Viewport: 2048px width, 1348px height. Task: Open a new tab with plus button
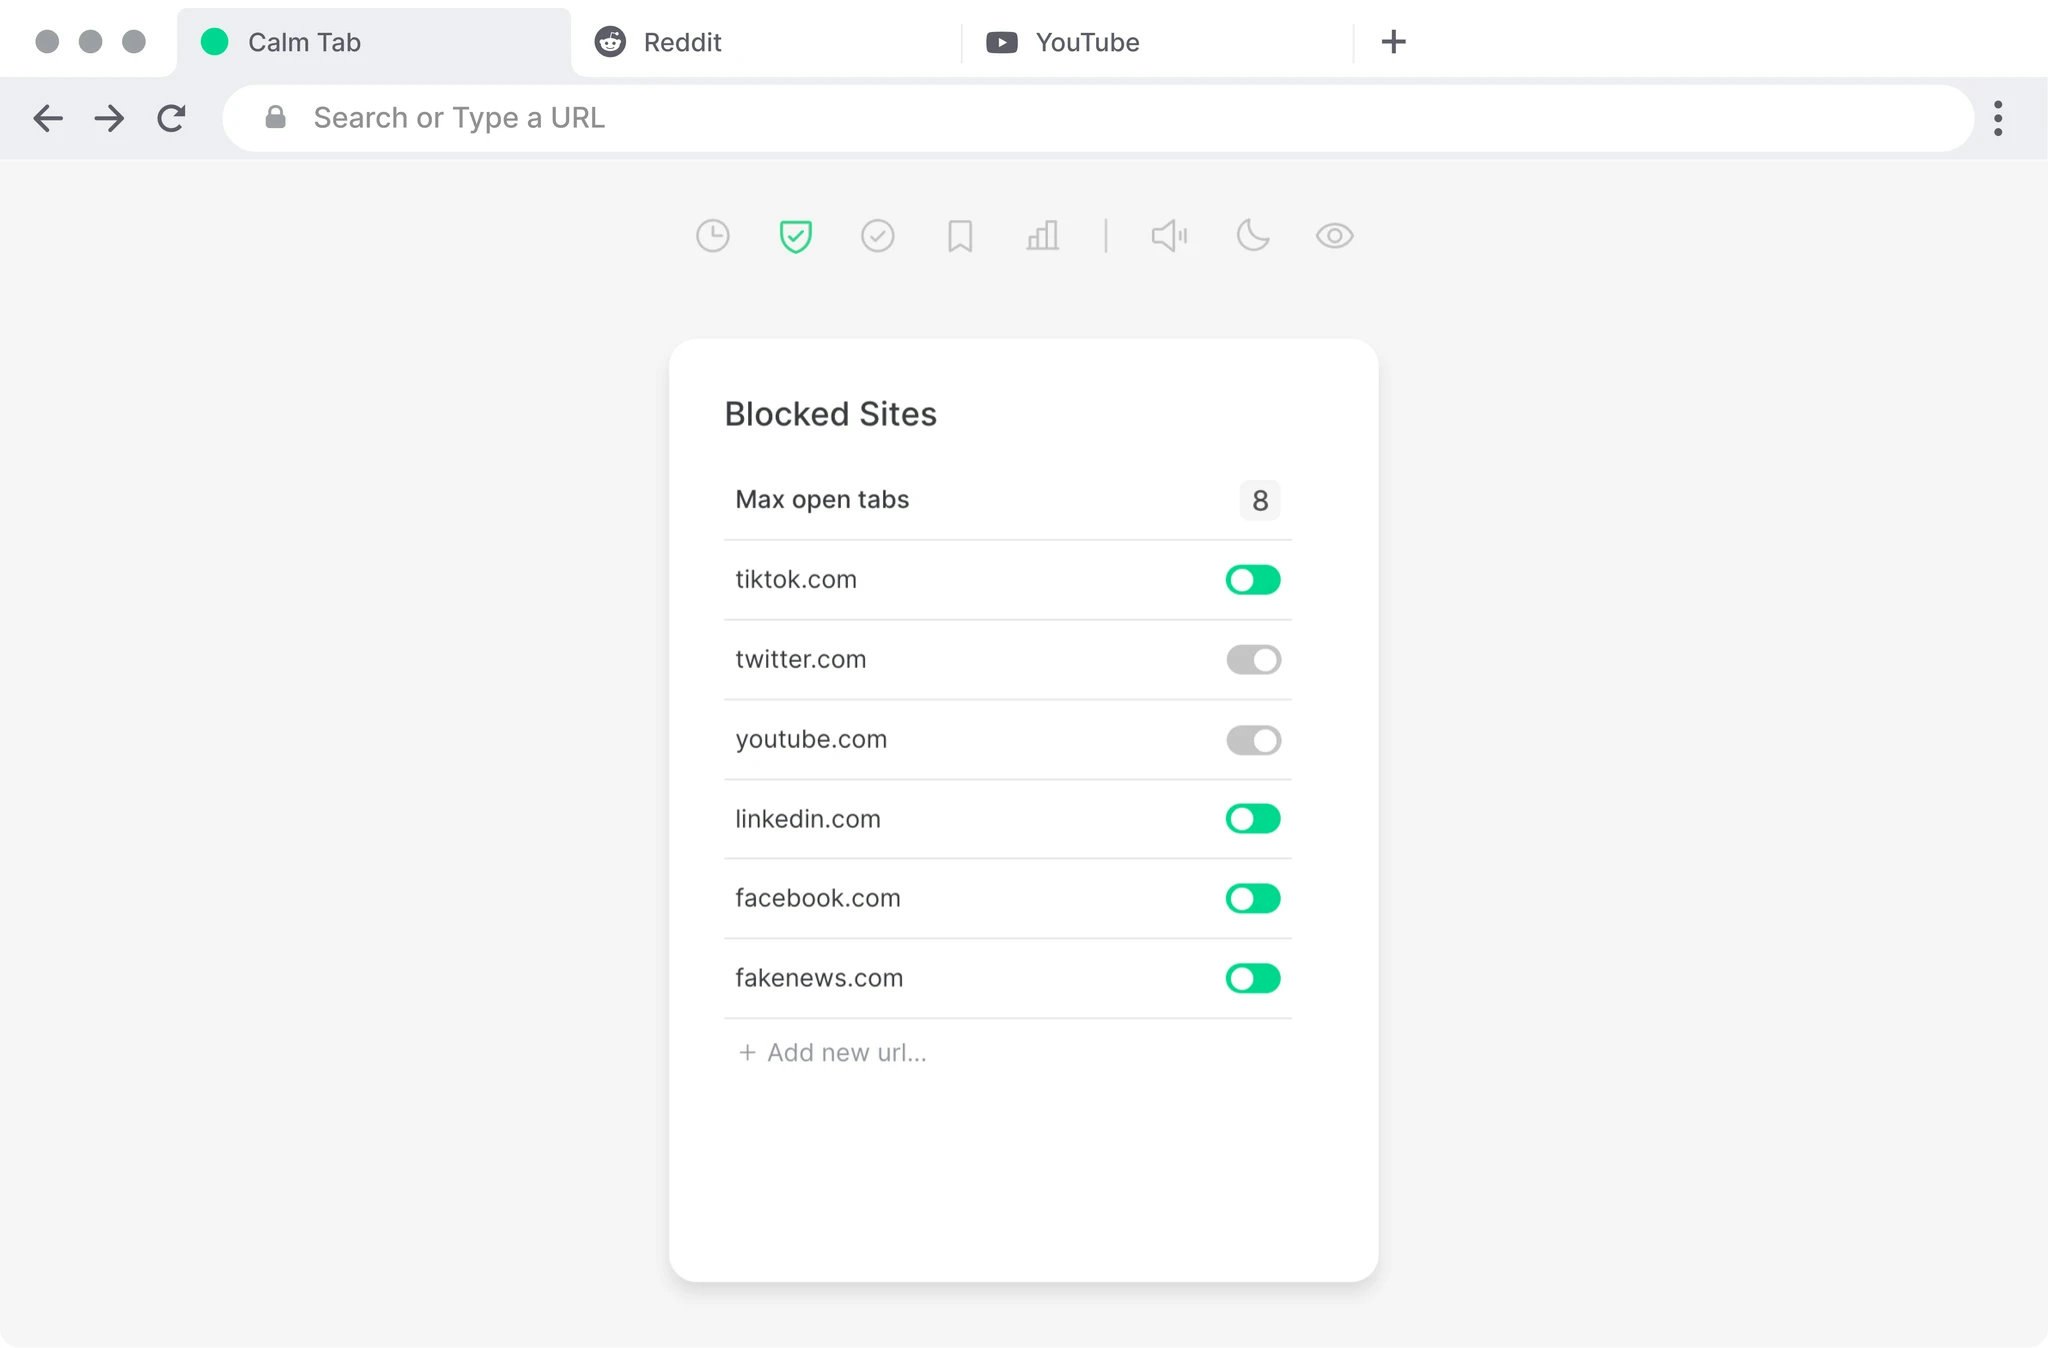(1393, 41)
